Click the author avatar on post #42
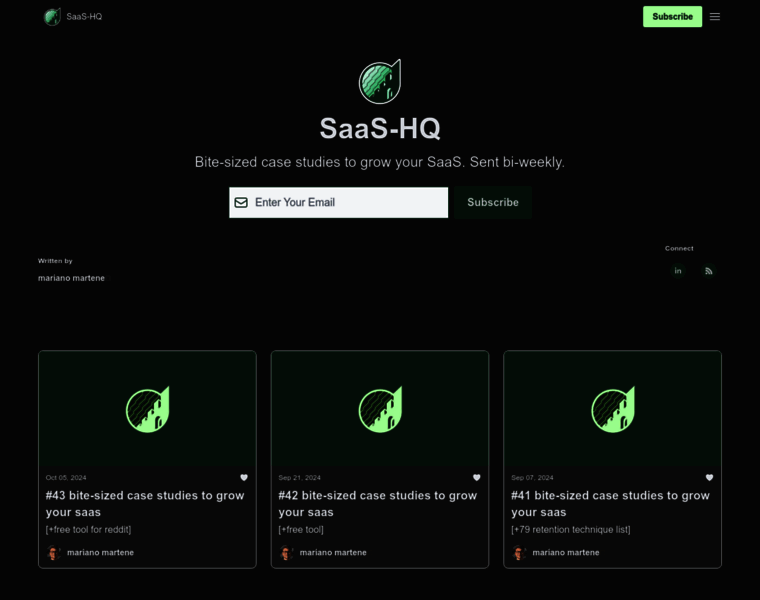 pos(286,553)
